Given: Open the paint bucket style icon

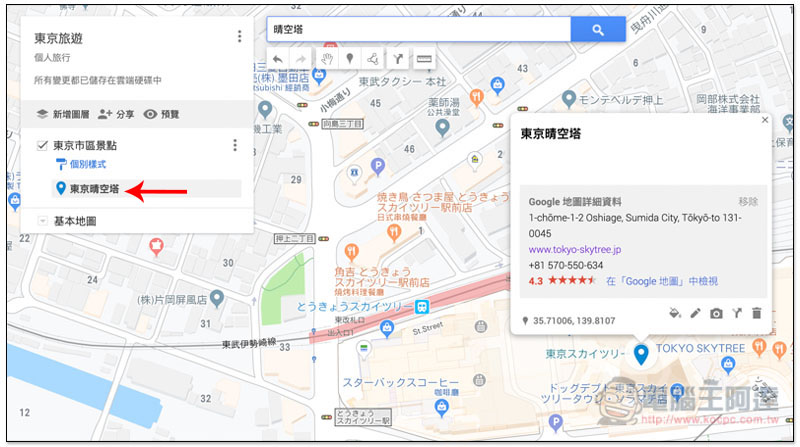Looking at the screenshot, I should 675,313.
